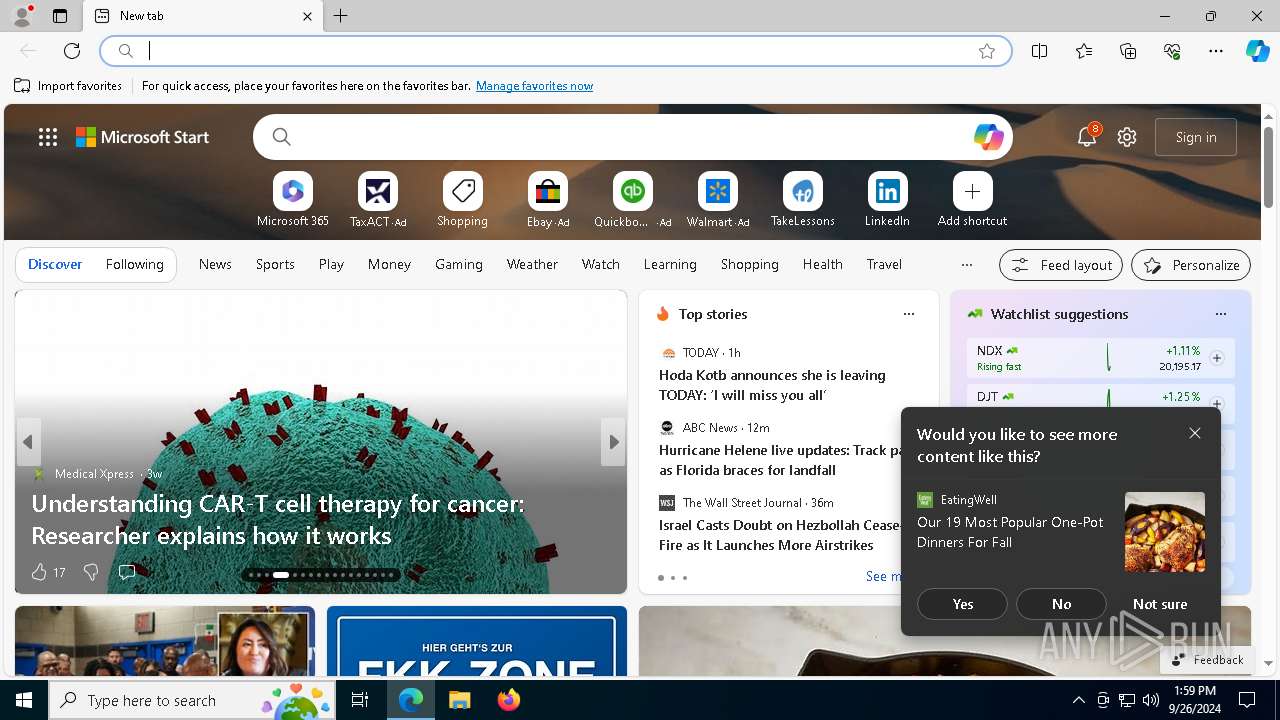The image size is (1280, 720).
Task: Refresh the current page
Action: (x=72, y=51)
